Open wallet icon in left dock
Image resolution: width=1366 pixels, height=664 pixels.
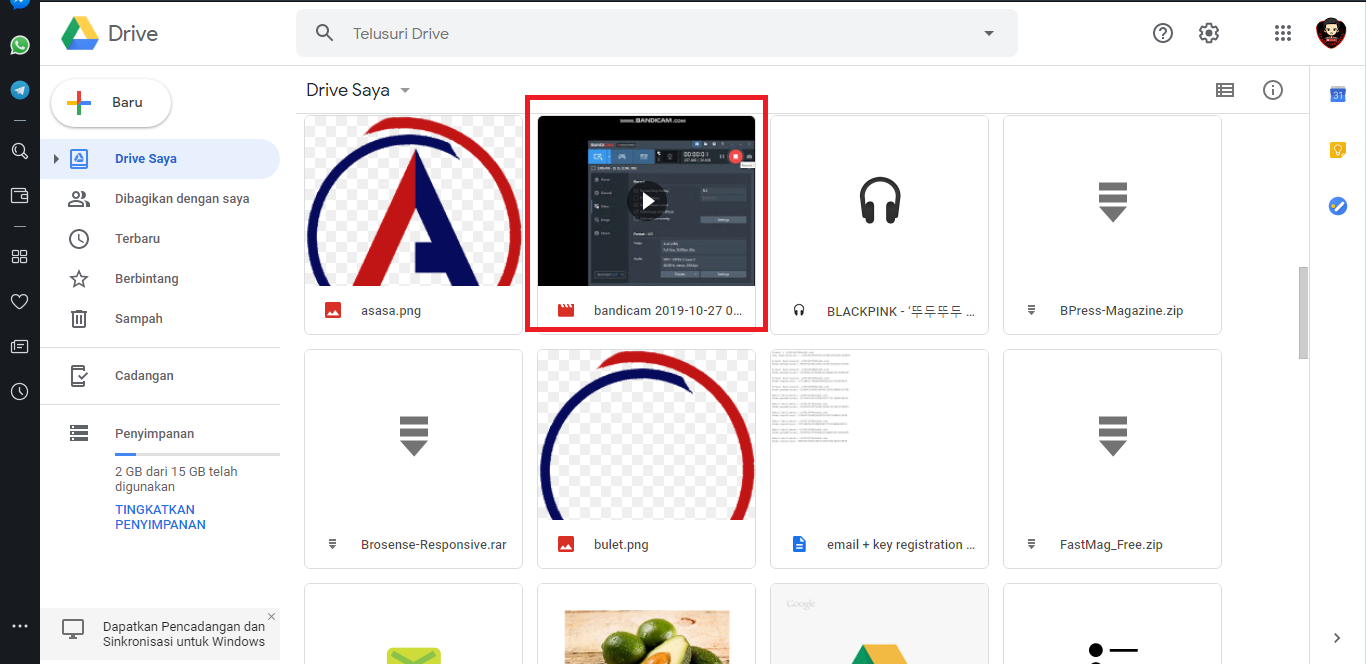[19, 195]
